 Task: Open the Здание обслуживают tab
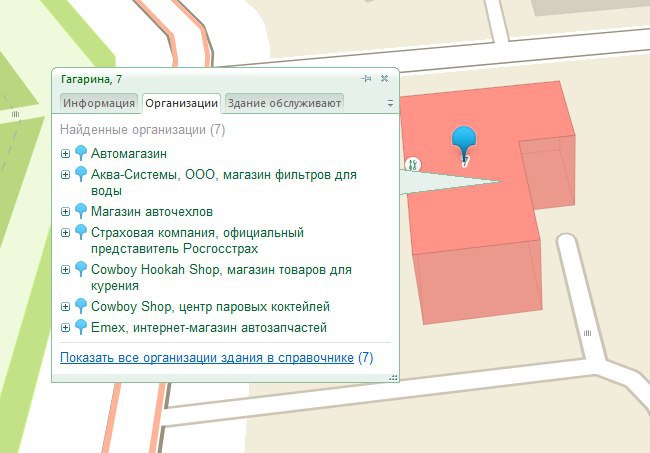pyautogui.click(x=284, y=103)
